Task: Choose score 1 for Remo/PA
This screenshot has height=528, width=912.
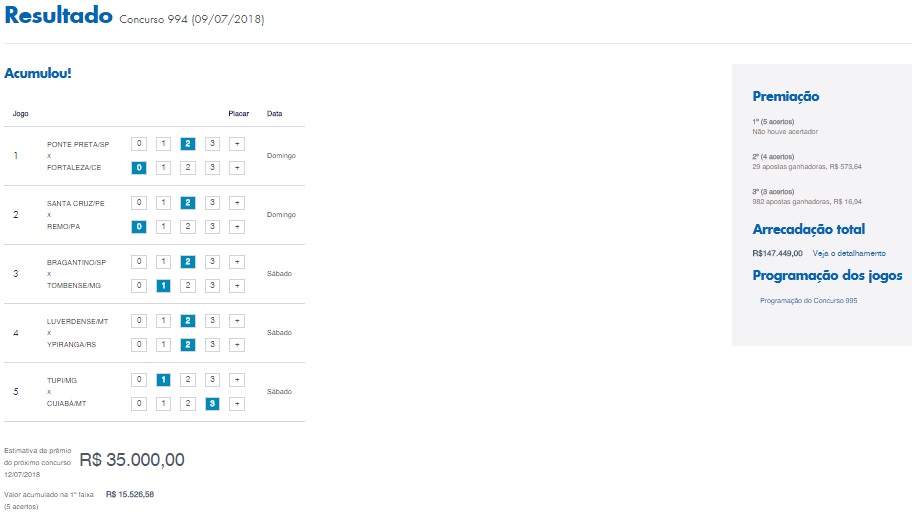Action: [x=163, y=227]
